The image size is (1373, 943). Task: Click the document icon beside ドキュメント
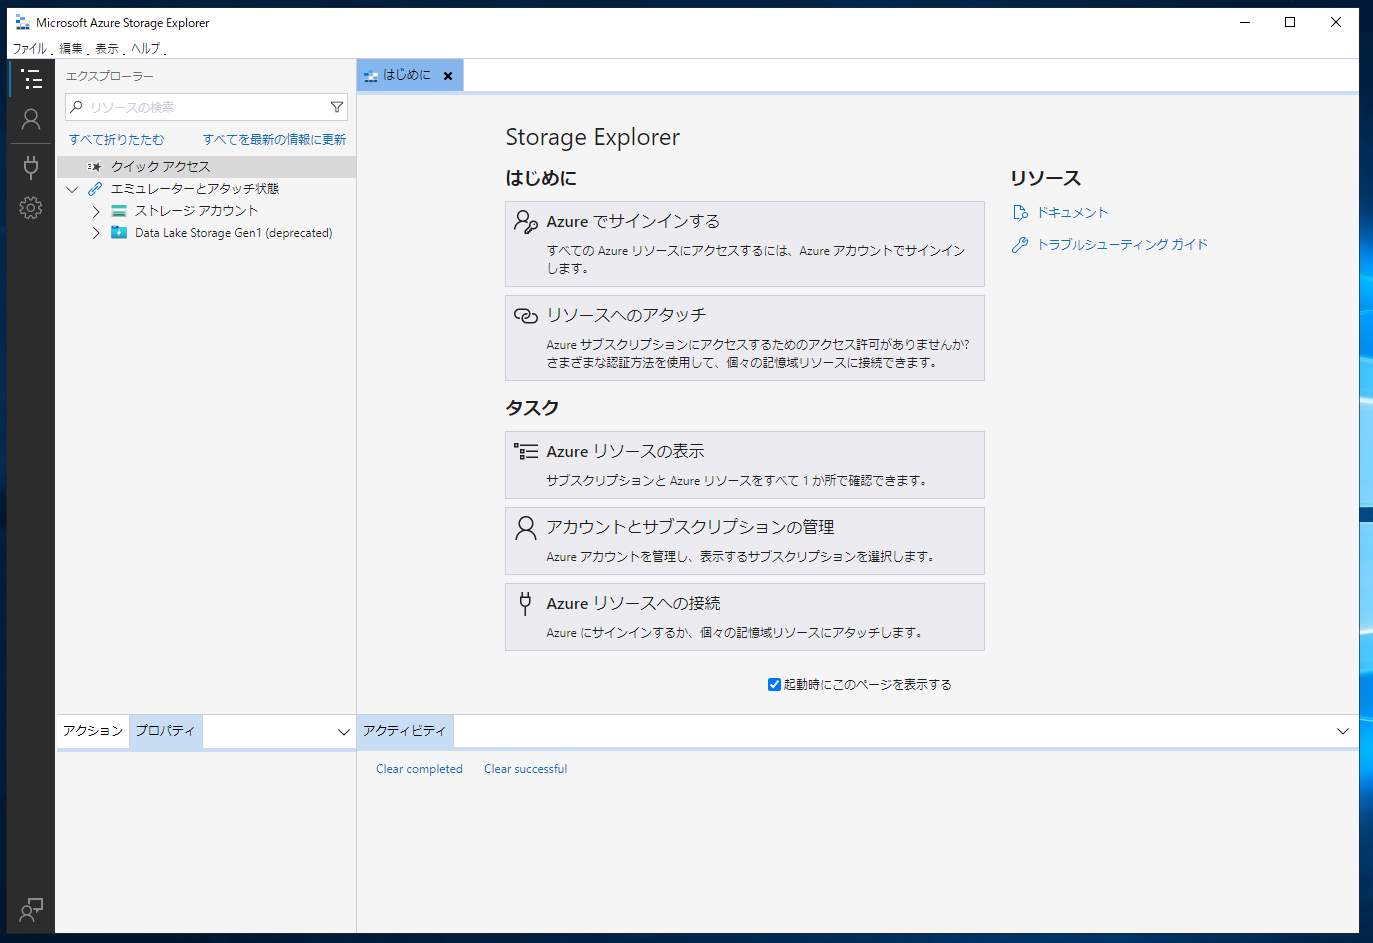pyautogui.click(x=1020, y=212)
